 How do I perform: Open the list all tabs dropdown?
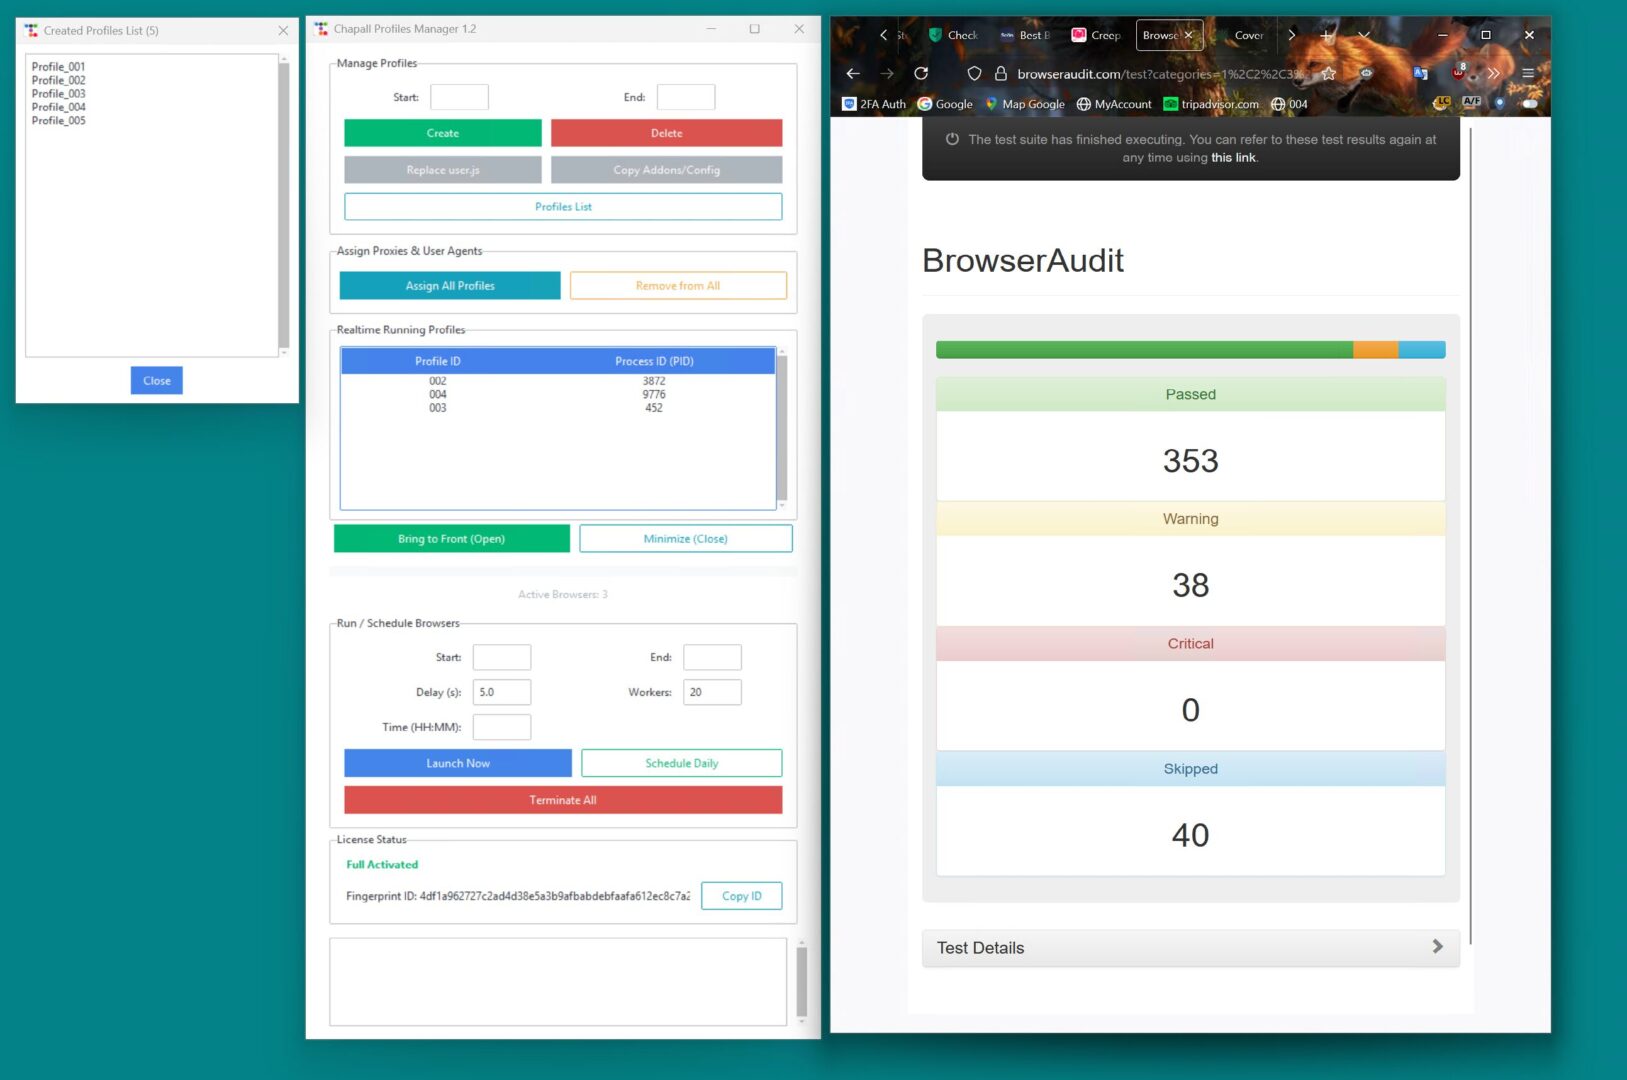click(x=1364, y=35)
